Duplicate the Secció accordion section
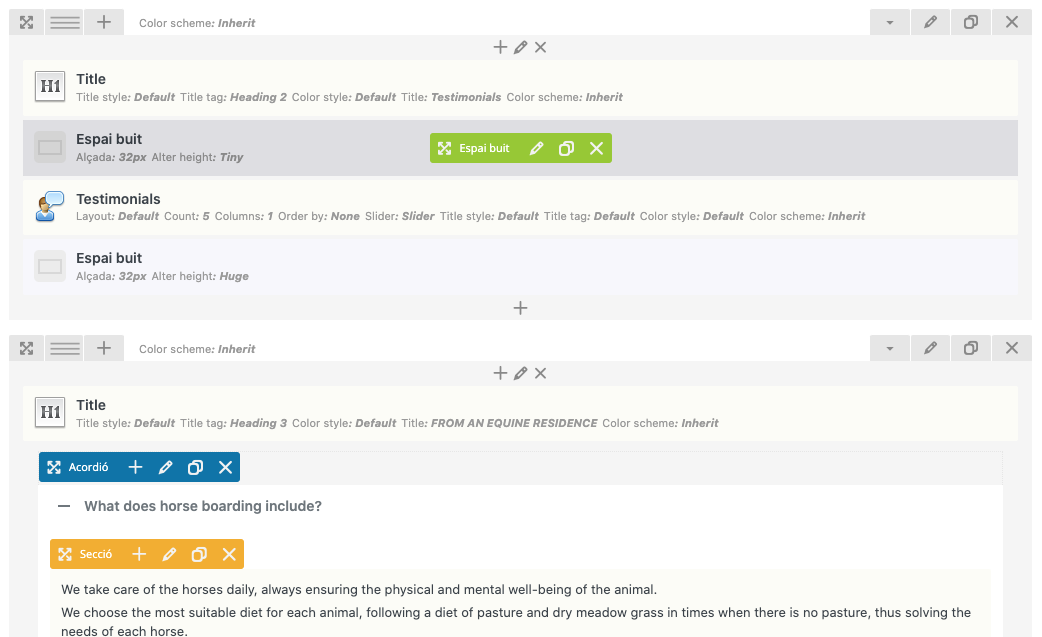This screenshot has width=1042, height=637. (x=199, y=554)
